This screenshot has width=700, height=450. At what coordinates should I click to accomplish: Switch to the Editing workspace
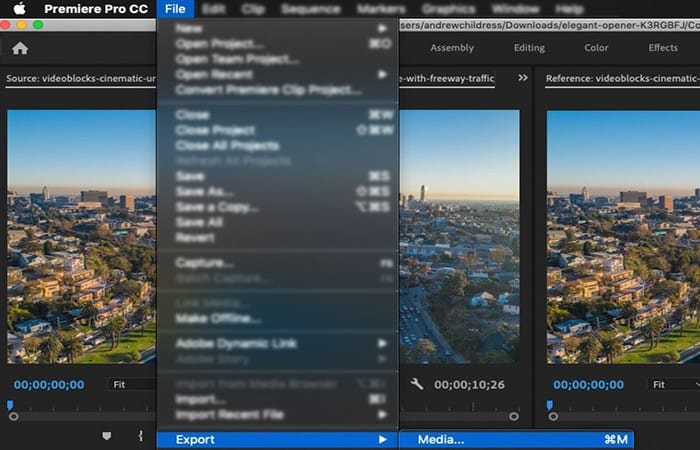click(x=529, y=48)
